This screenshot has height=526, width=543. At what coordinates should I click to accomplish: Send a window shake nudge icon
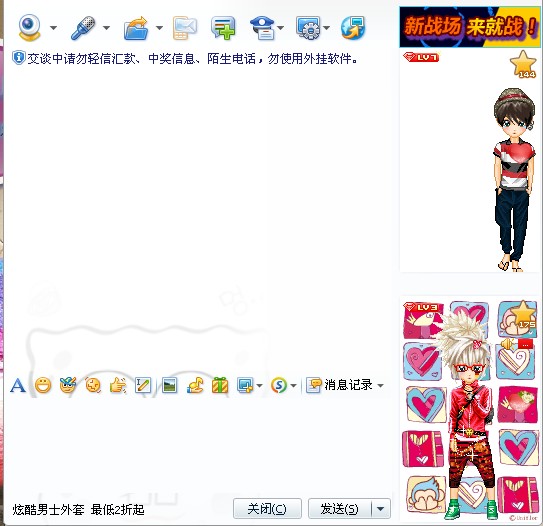pyautogui.click(x=93, y=385)
